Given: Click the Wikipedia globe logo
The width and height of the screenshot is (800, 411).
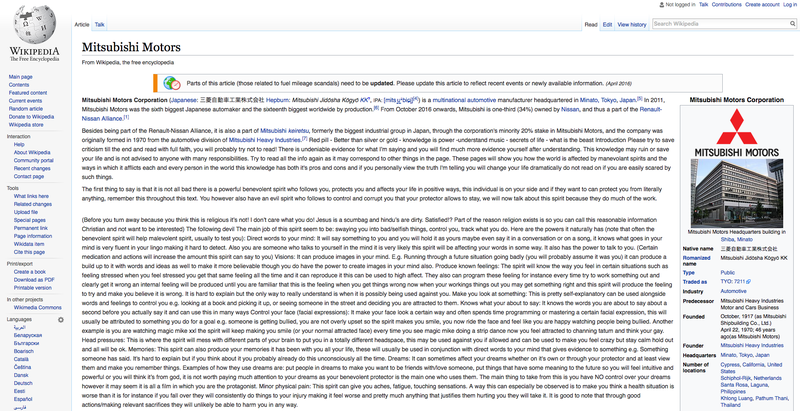Looking at the screenshot, I should coord(35,24).
